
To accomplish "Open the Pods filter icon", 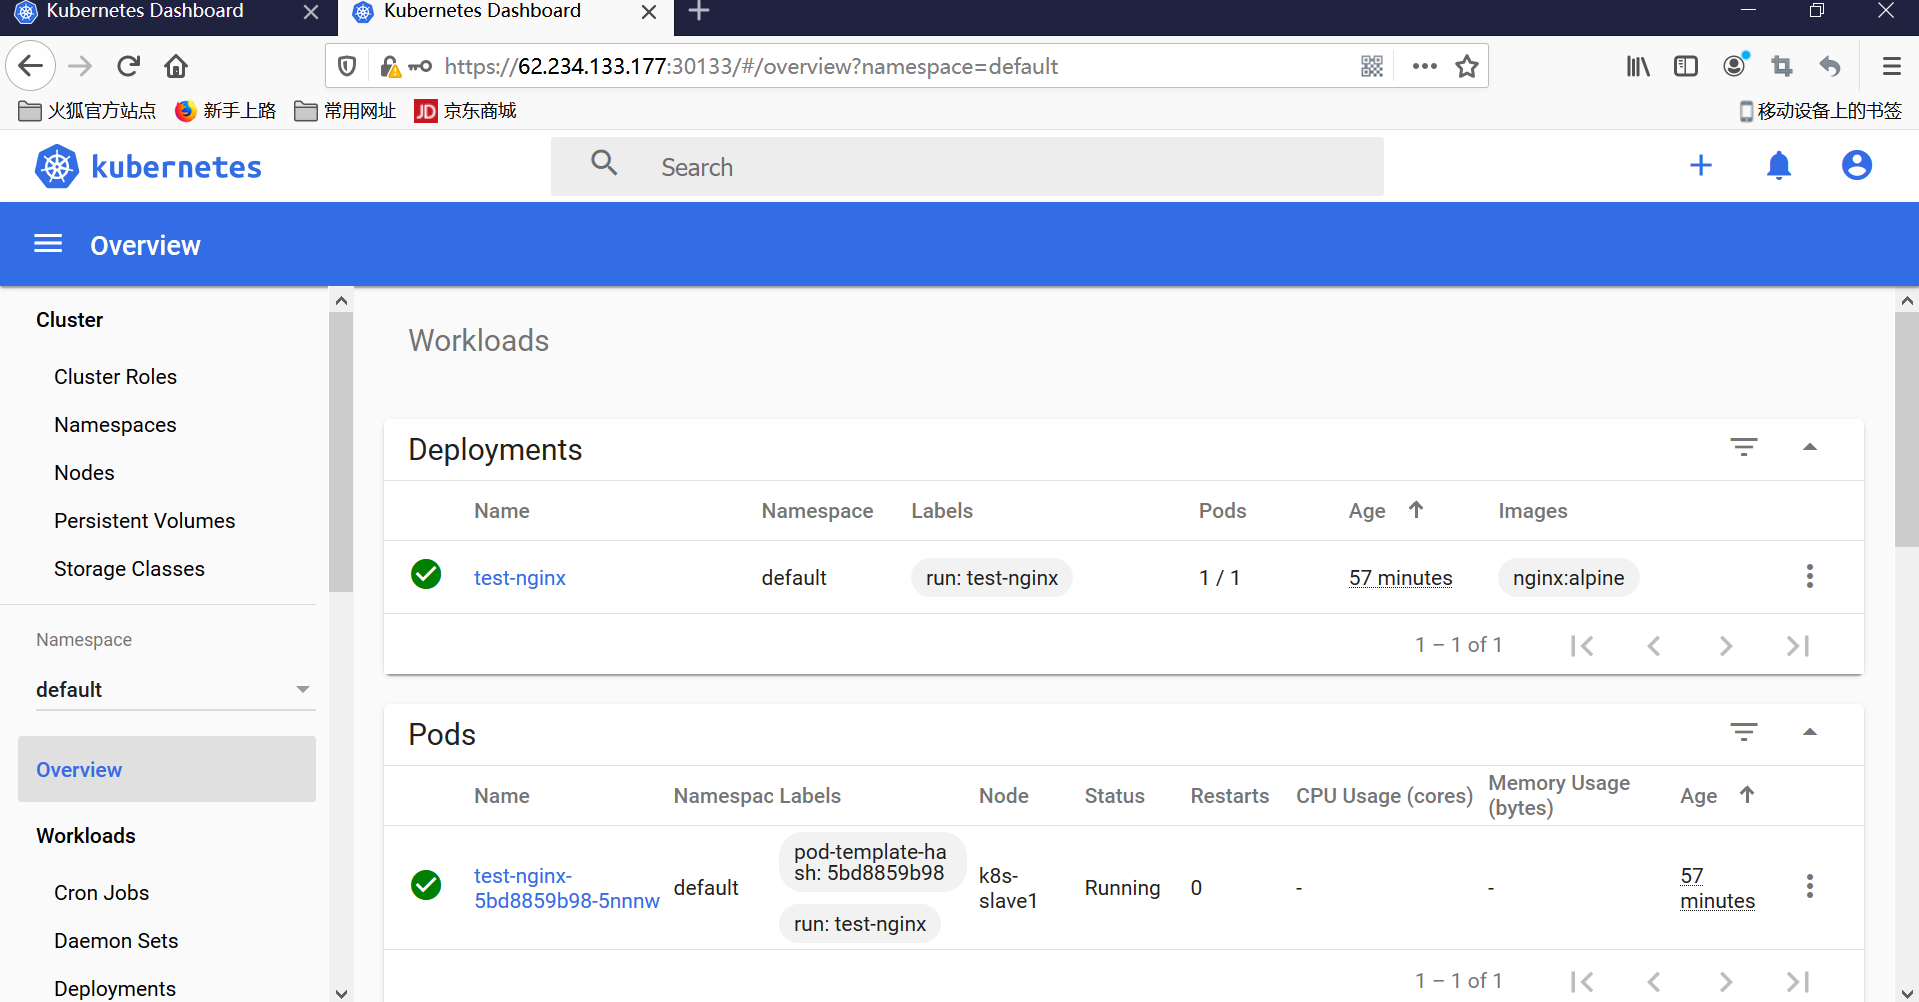I will (1744, 732).
